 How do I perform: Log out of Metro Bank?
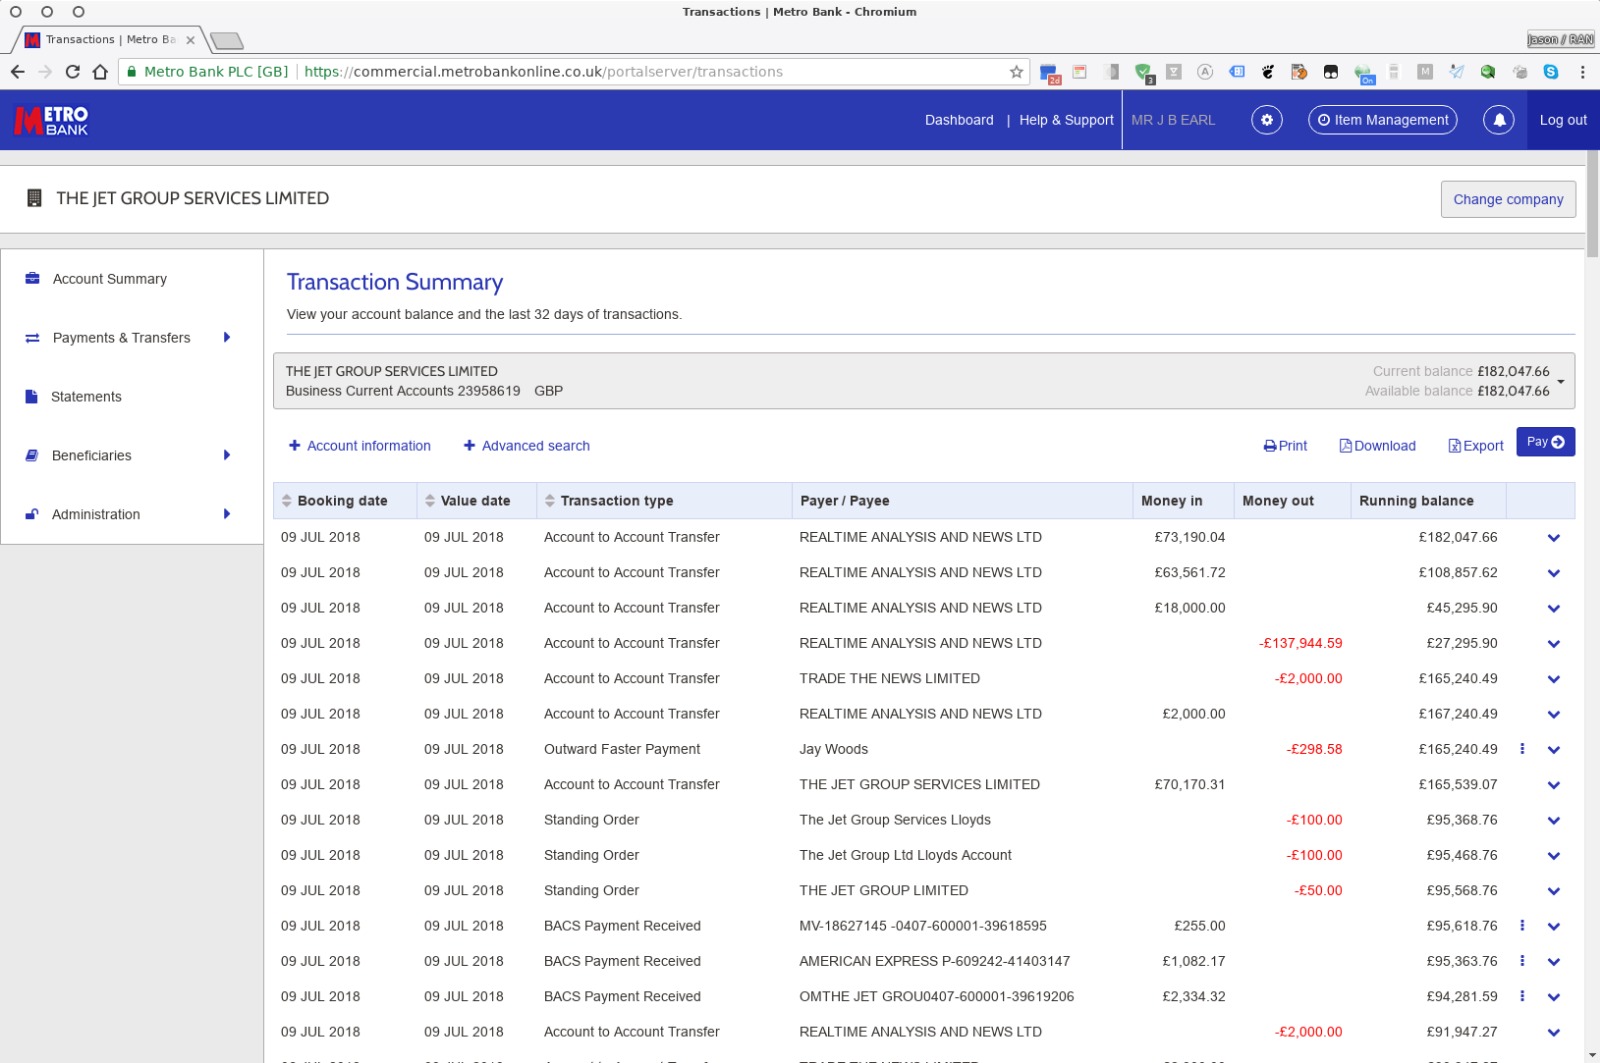click(x=1563, y=120)
